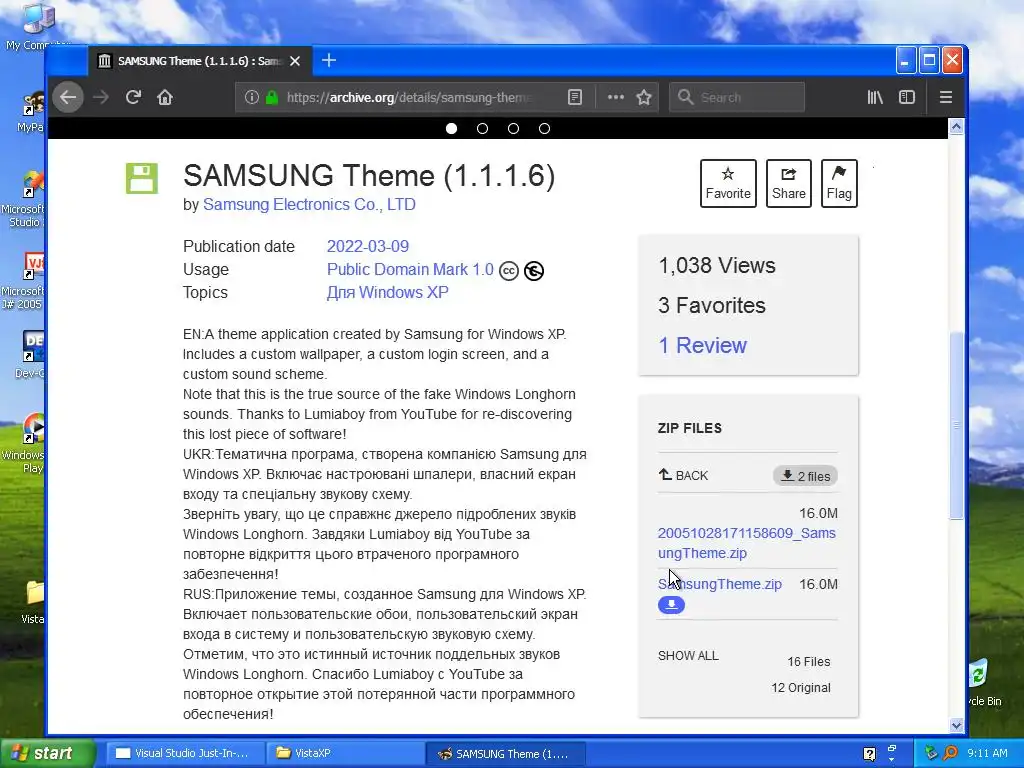Show site information icon in address bar
Viewport: 1024px width, 768px height.
251,97
